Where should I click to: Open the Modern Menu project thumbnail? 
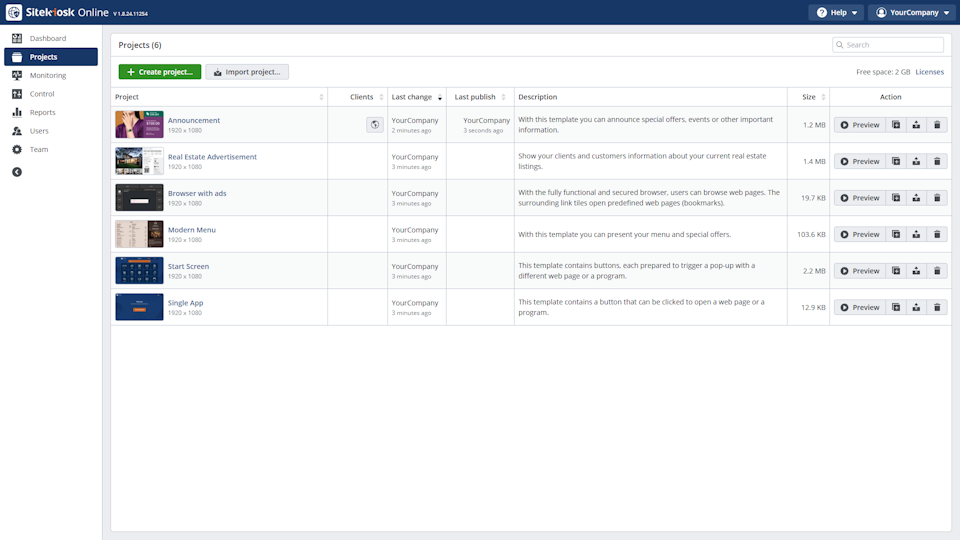tap(139, 234)
